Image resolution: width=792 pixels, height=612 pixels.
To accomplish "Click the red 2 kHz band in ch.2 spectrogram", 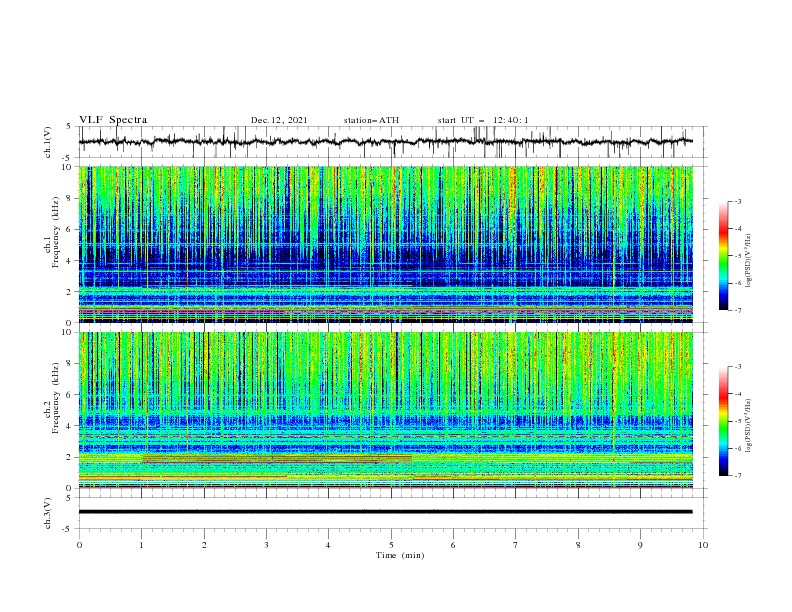I will click(x=277, y=459).
